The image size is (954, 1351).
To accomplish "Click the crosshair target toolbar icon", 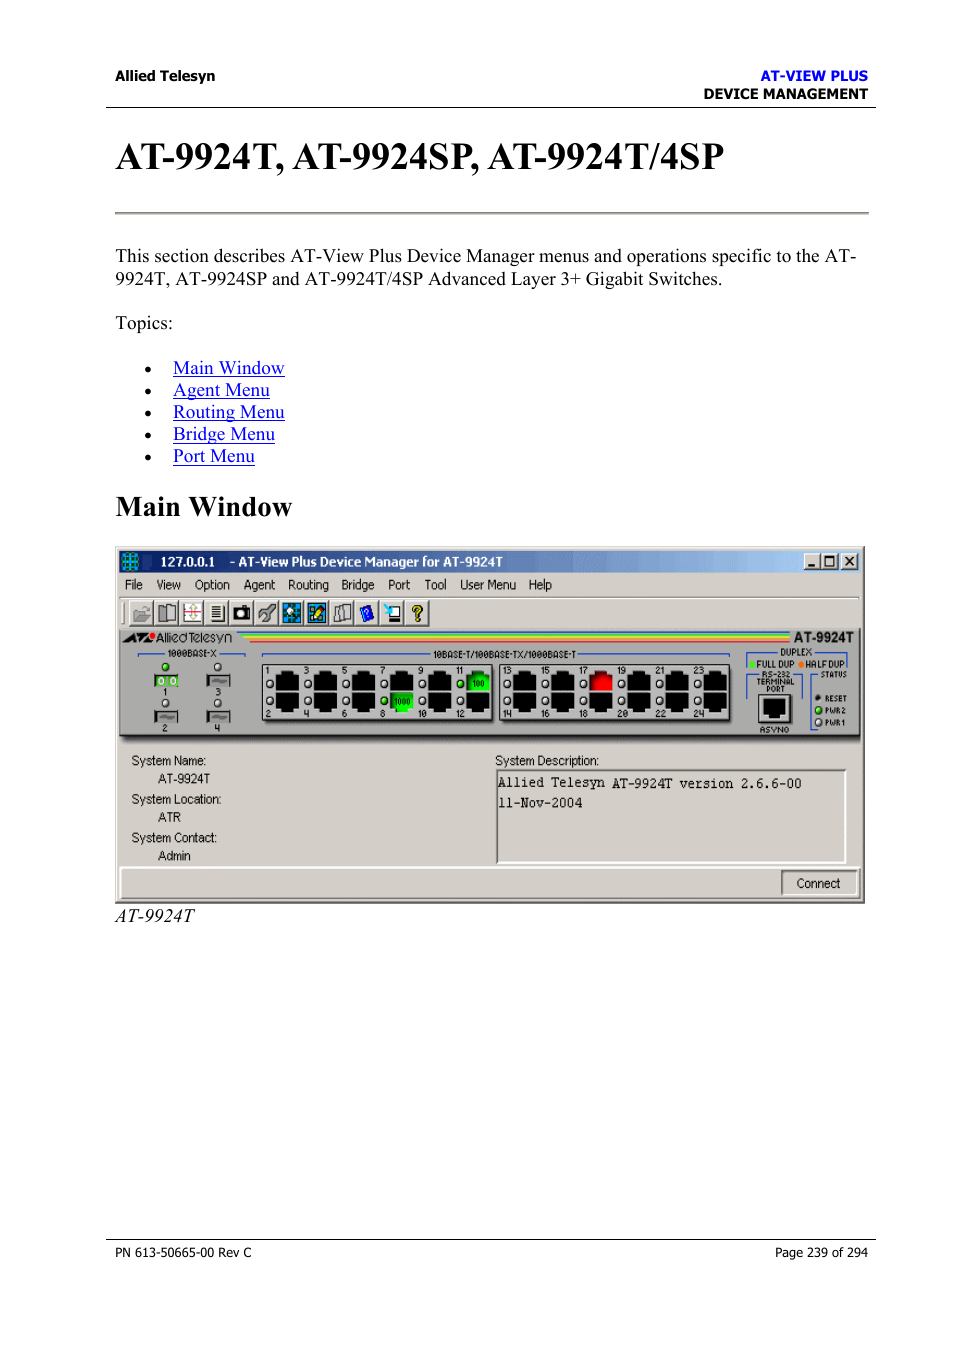I will [x=192, y=613].
